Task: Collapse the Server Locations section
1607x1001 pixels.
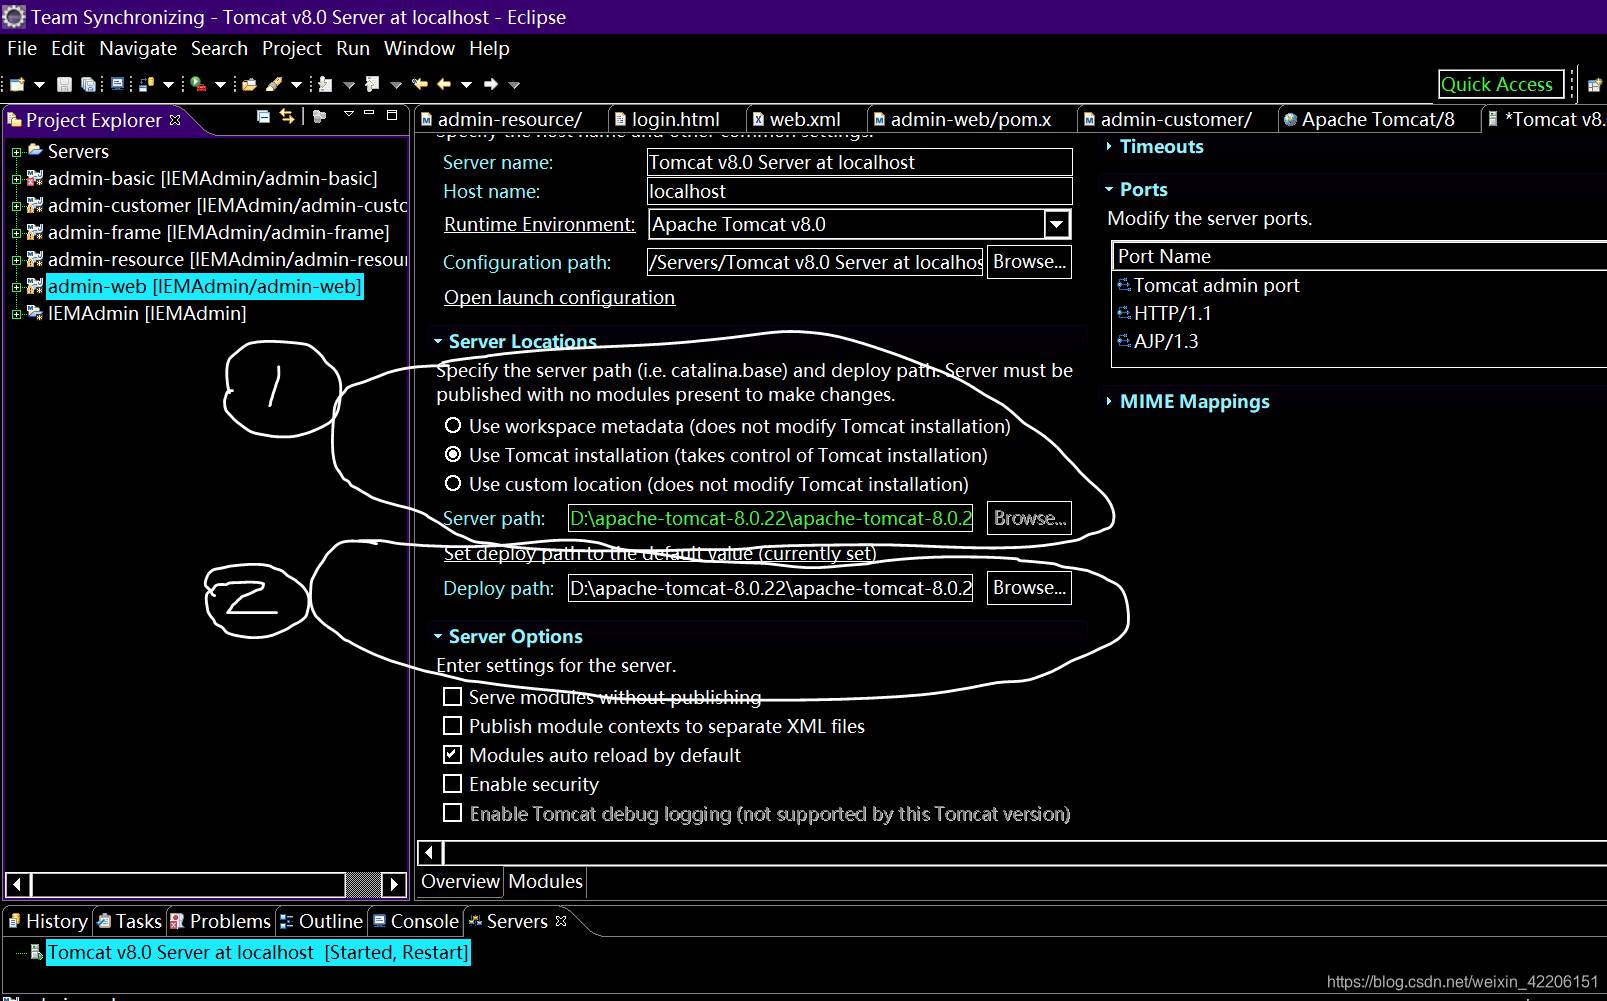Action: tap(438, 341)
